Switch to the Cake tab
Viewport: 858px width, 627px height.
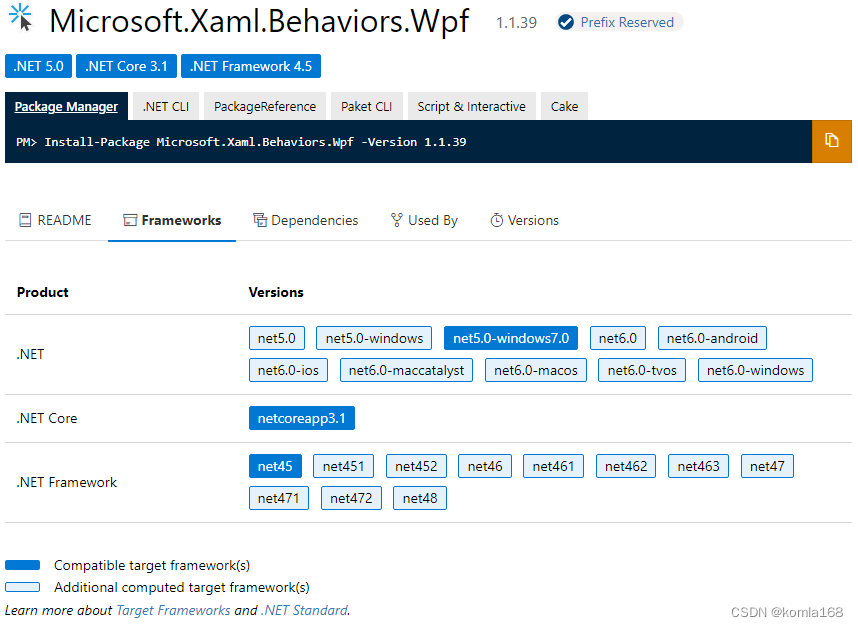(x=564, y=106)
